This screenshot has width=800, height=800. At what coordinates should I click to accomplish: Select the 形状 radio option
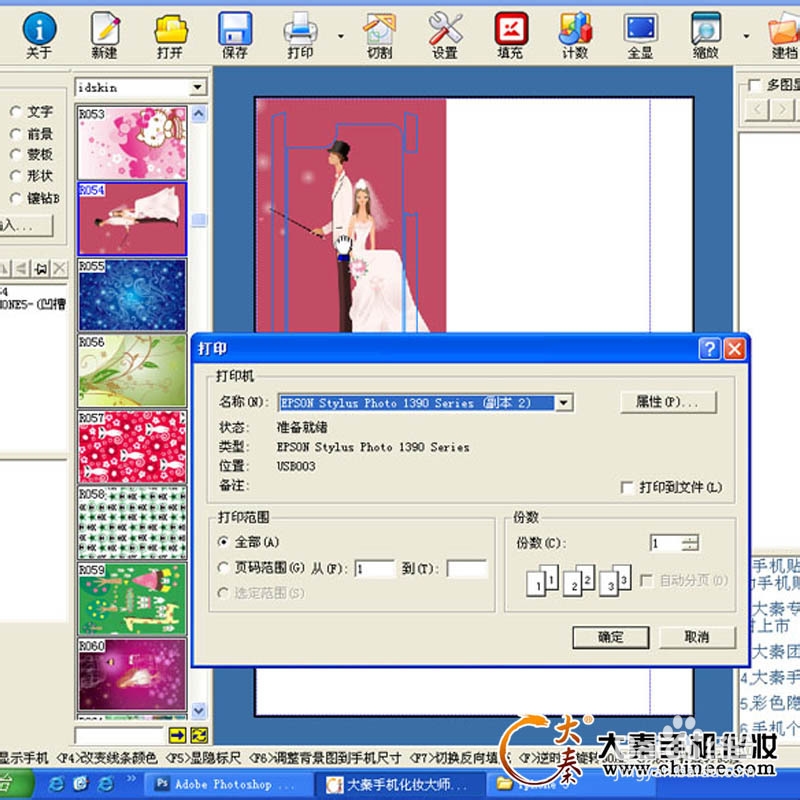15,176
